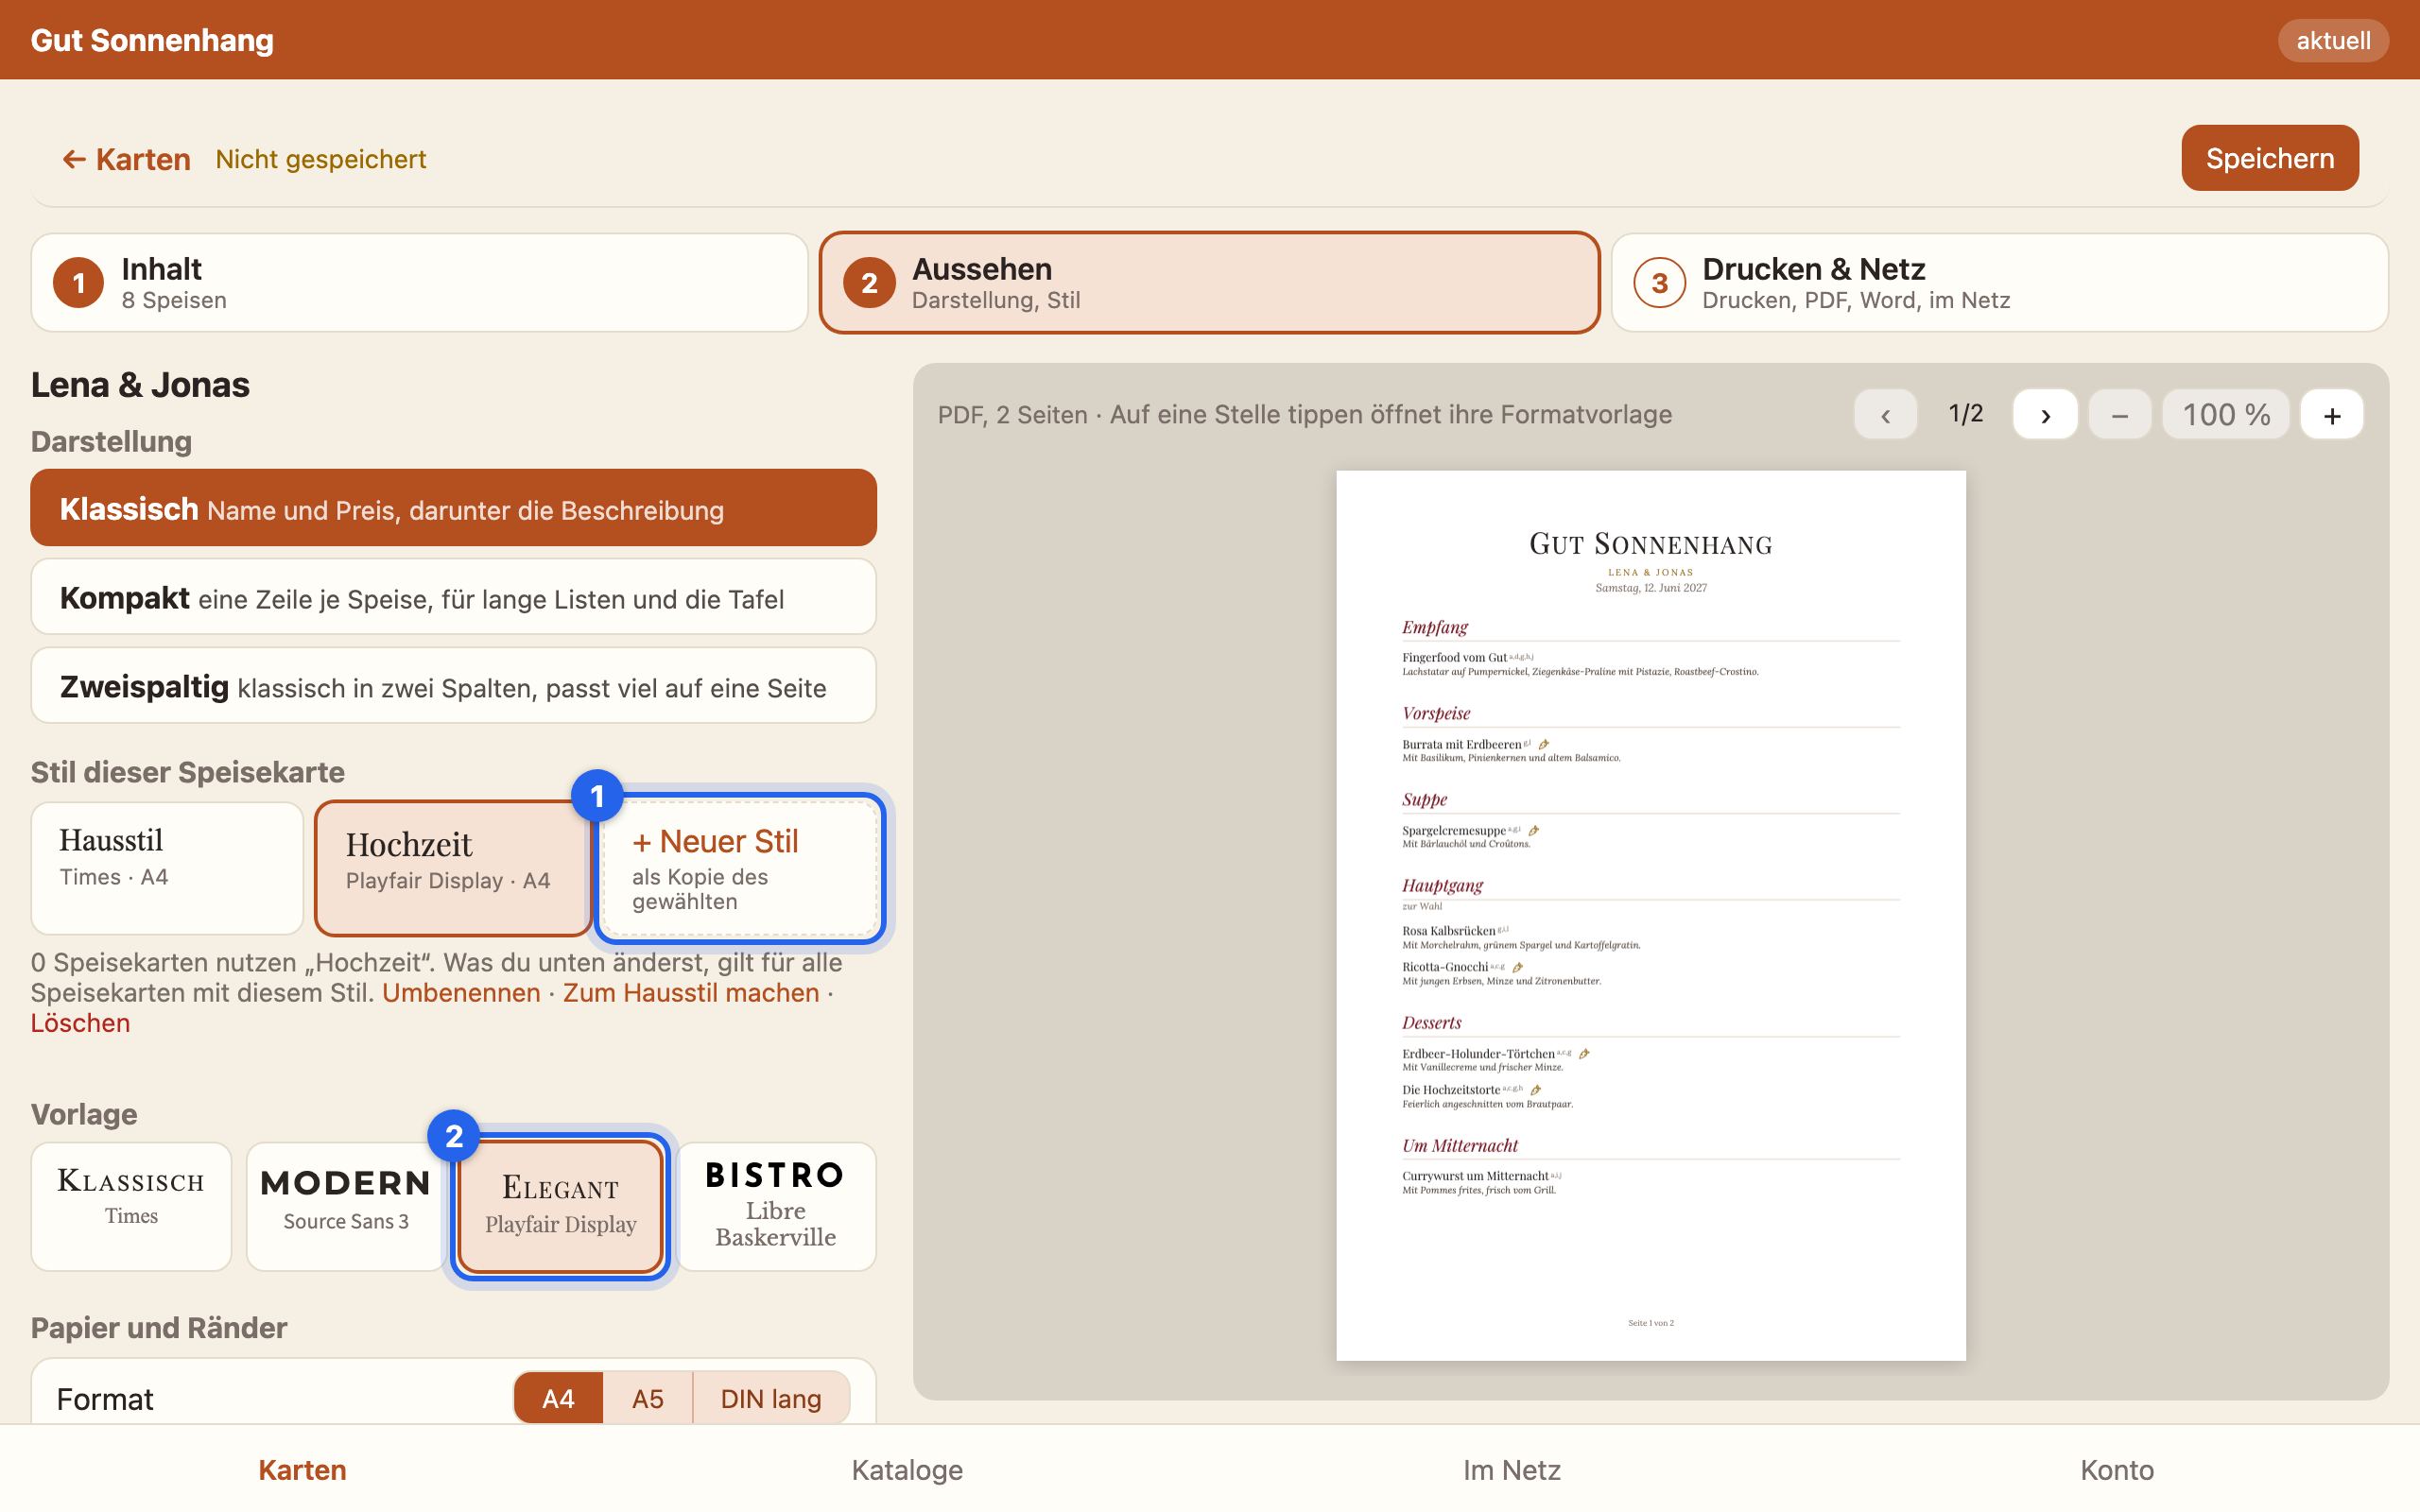2420x1512 pixels.
Task: Click Vorspeise heading in PDF preview
Action: pos(1436,714)
